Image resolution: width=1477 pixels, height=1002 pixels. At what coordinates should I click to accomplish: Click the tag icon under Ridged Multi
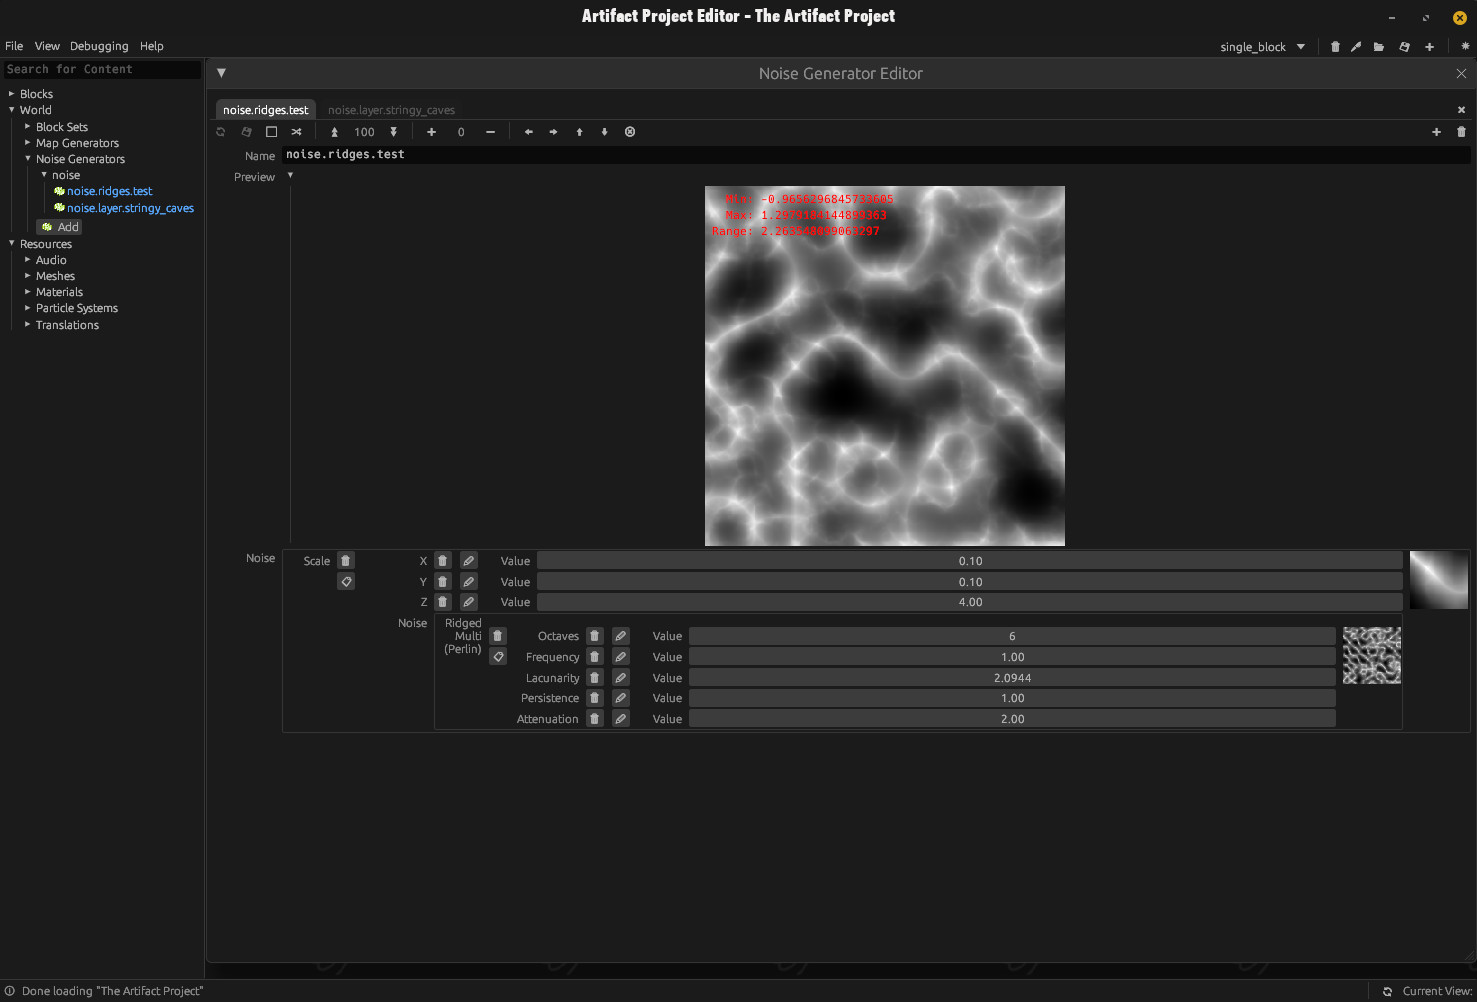pos(498,657)
